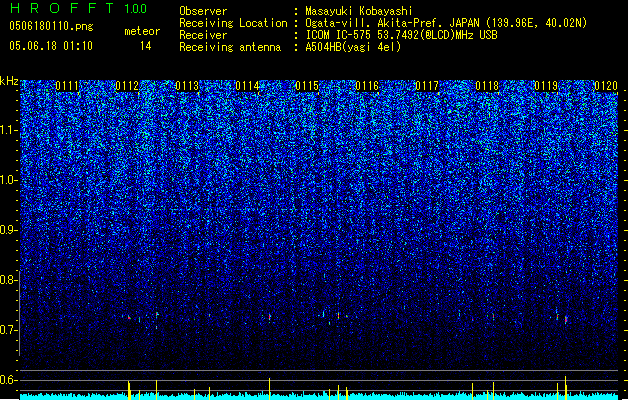
Task: Click the 0.9 frequency axis label
Action: click(9, 230)
